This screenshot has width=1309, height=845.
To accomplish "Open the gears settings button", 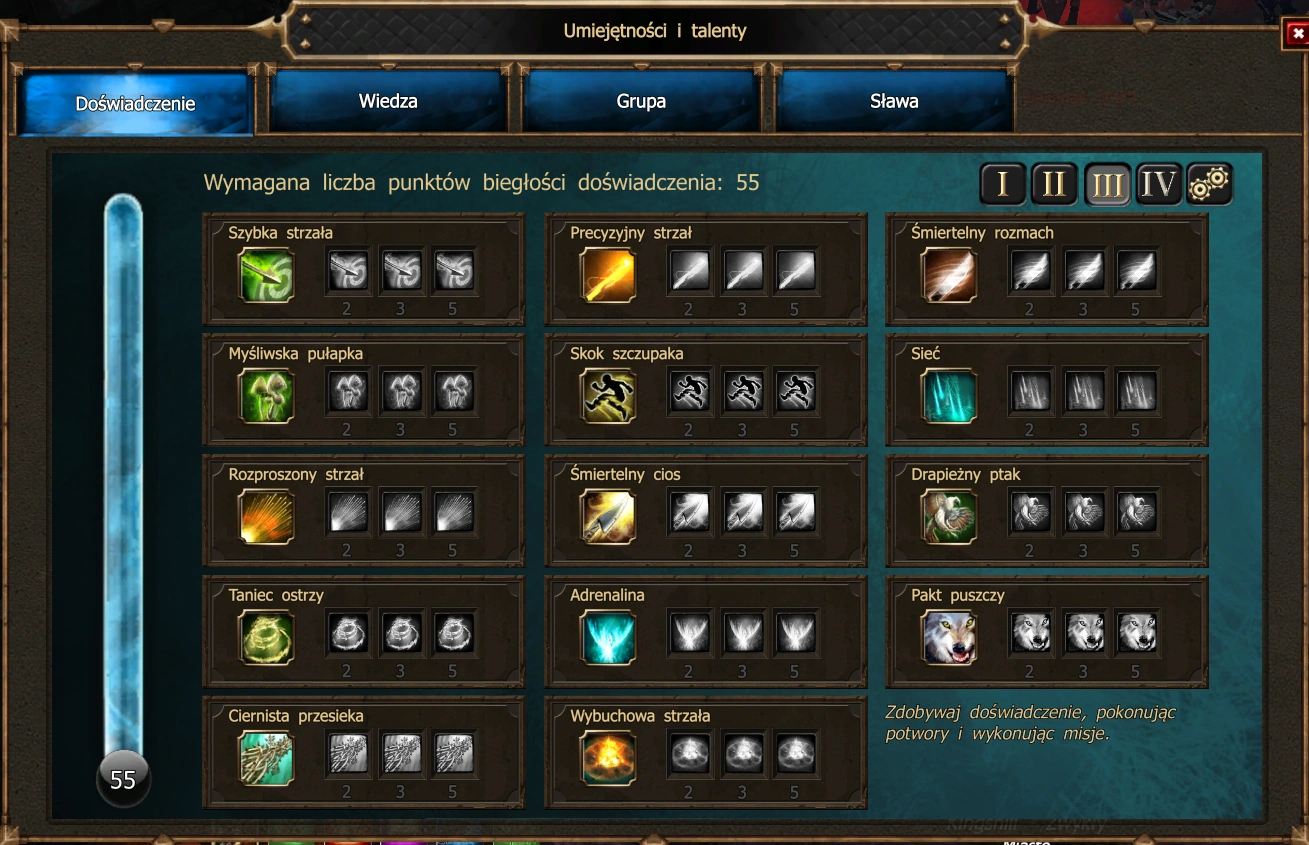I will click(1210, 184).
